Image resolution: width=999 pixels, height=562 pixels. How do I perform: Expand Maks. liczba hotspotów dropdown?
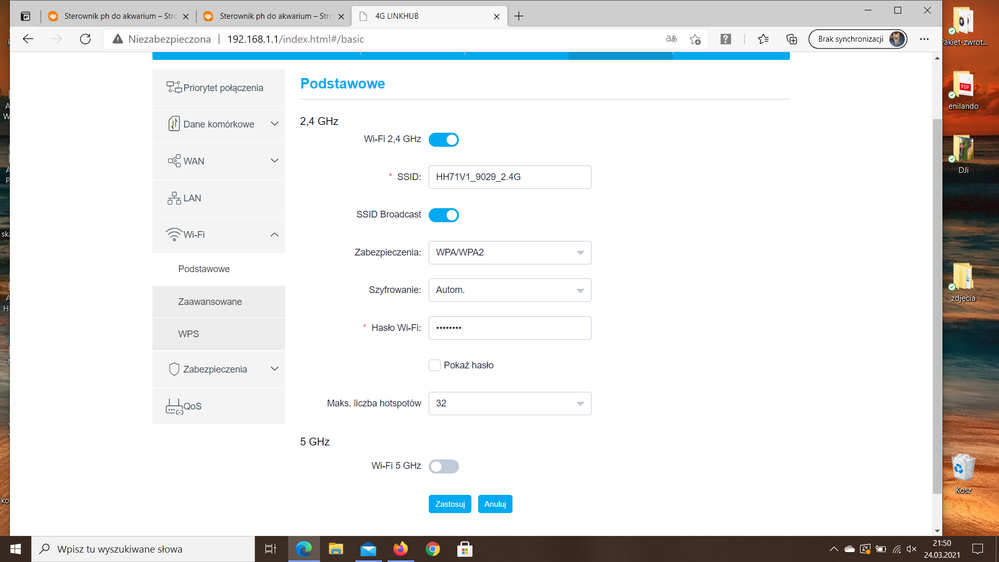tap(509, 404)
